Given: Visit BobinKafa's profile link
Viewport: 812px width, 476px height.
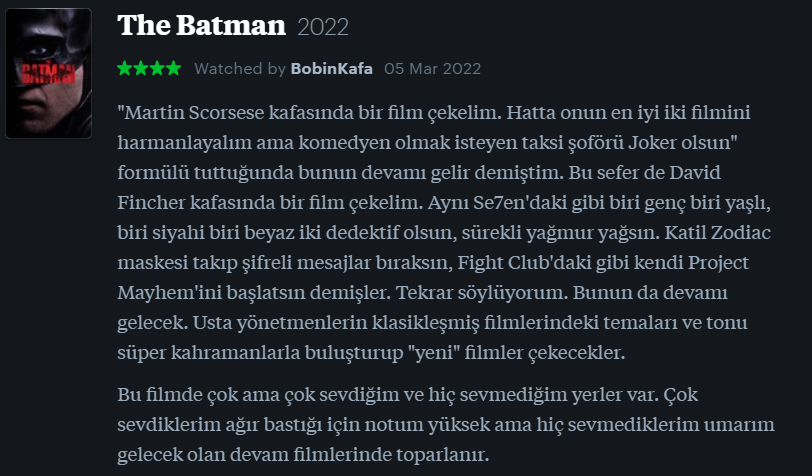Looking at the screenshot, I should (x=331, y=69).
